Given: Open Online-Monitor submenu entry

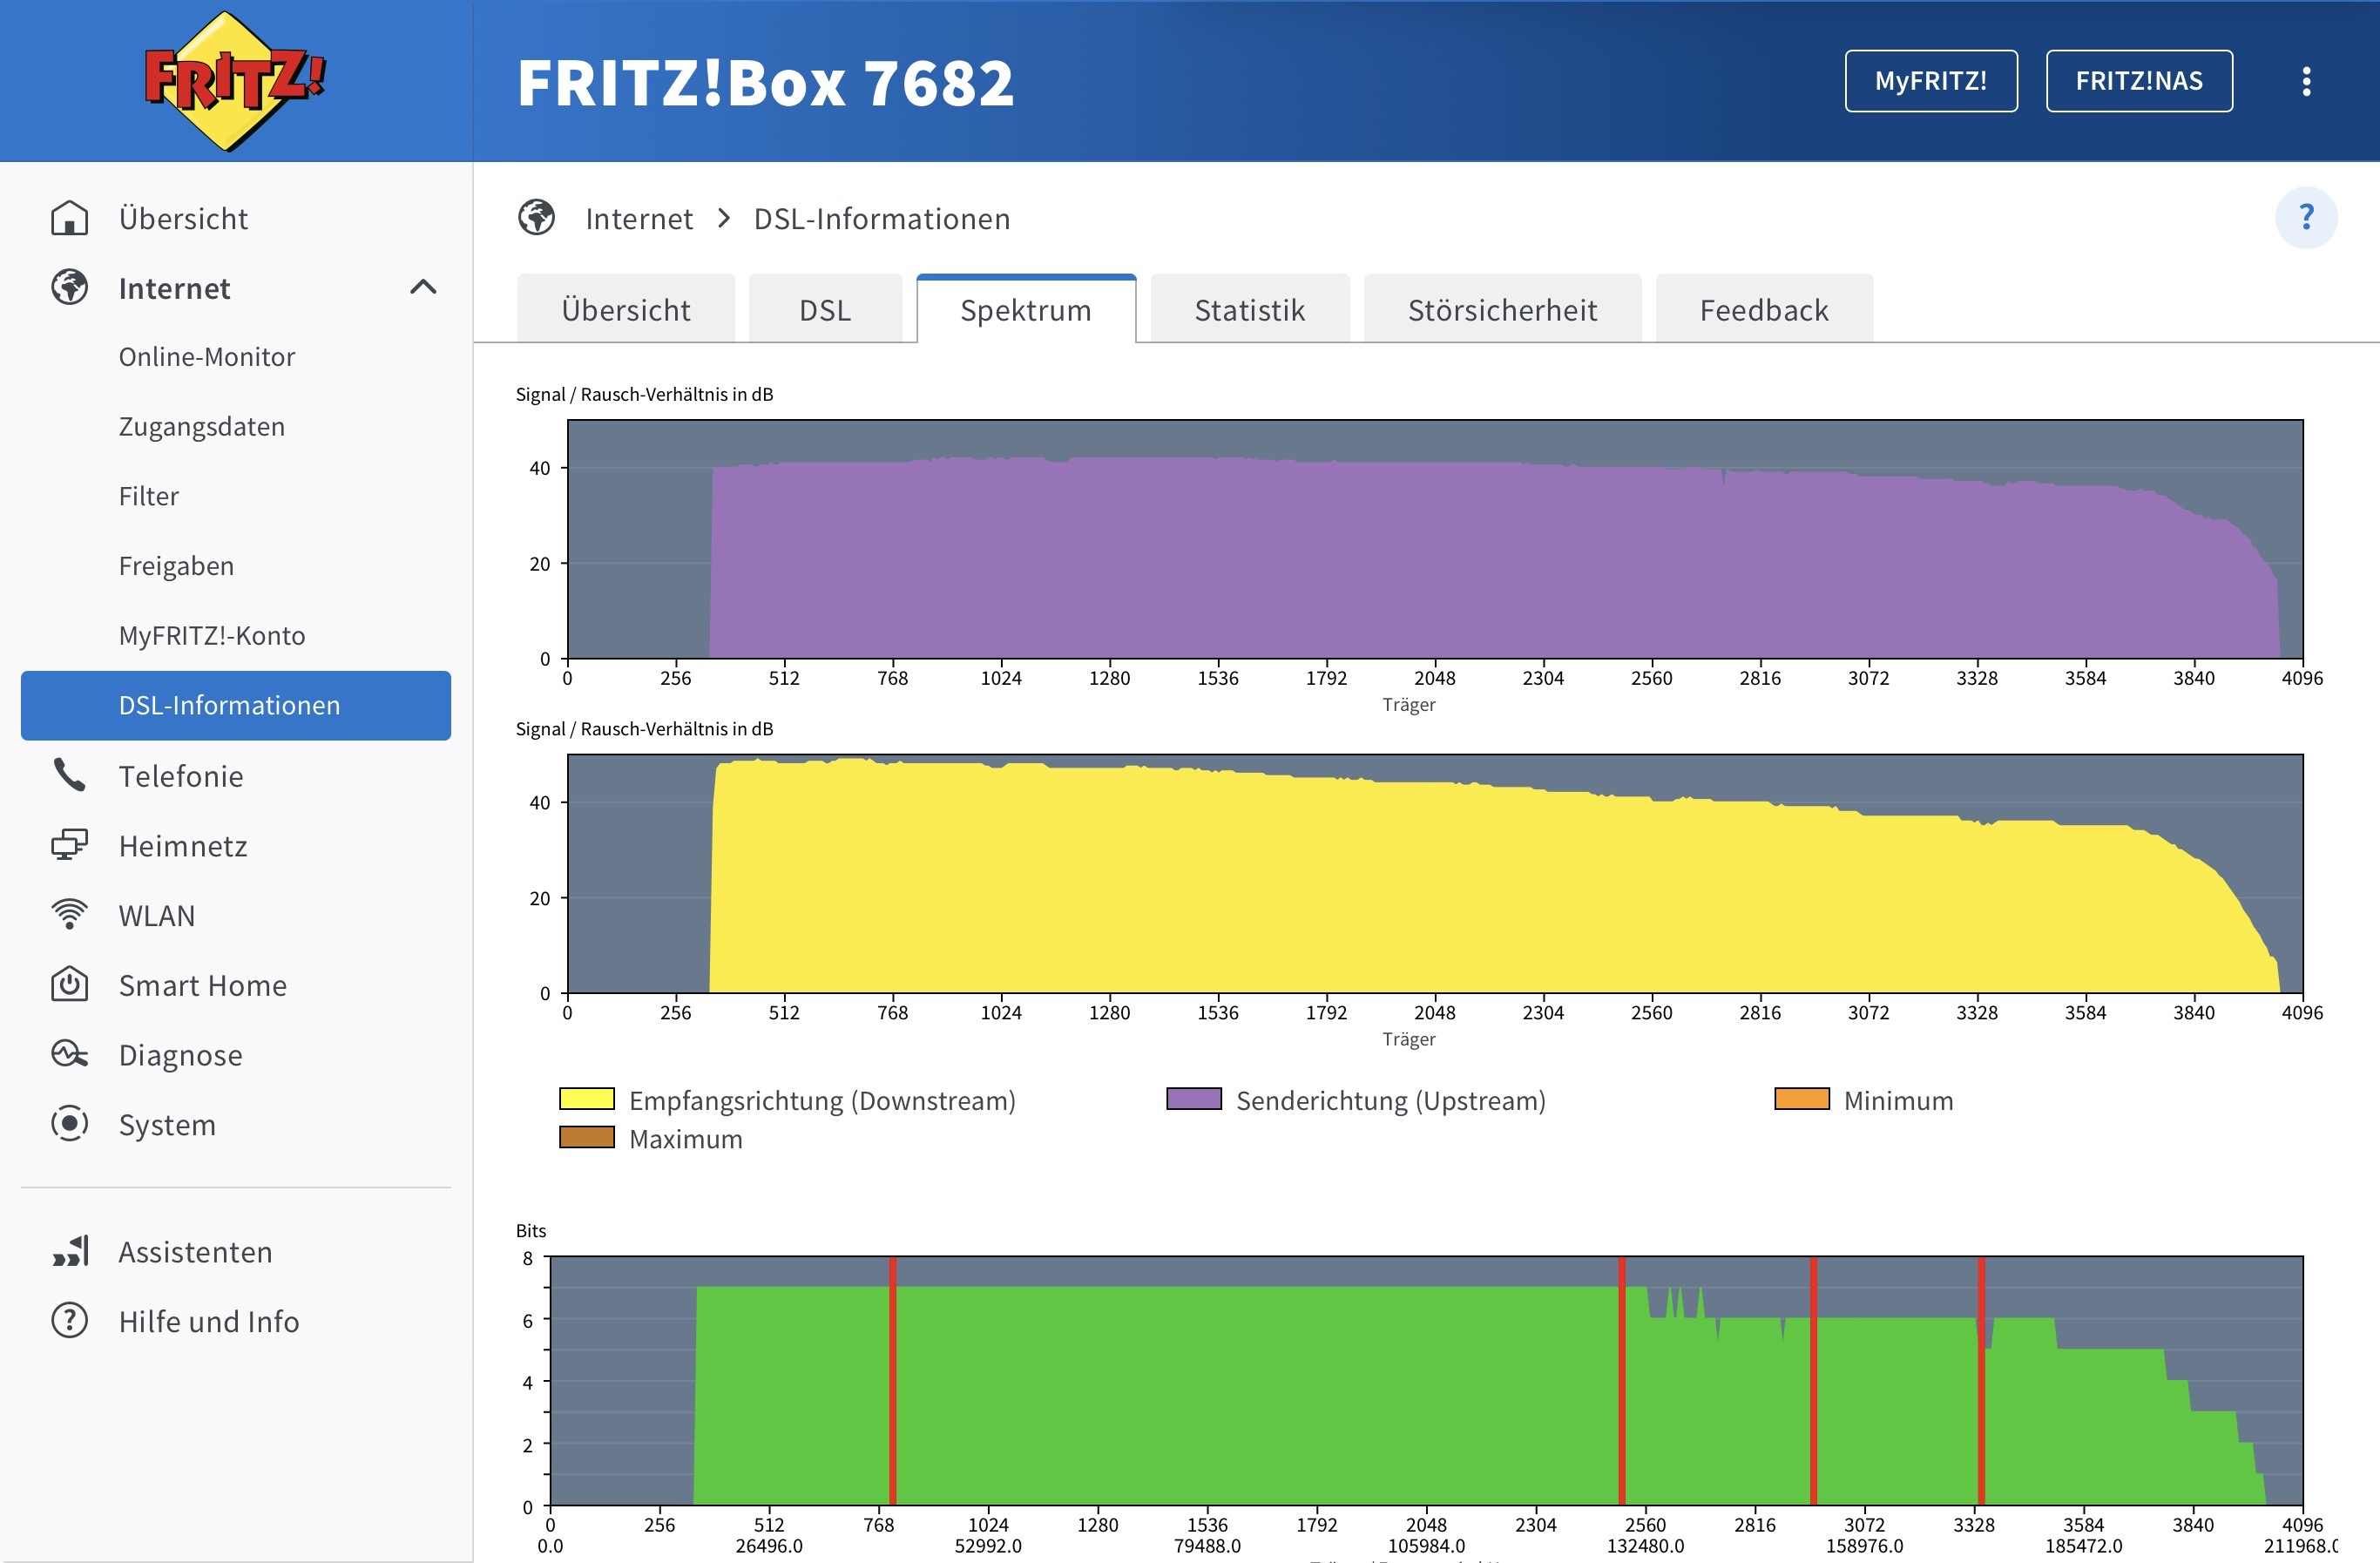Looking at the screenshot, I should pyautogui.click(x=207, y=357).
